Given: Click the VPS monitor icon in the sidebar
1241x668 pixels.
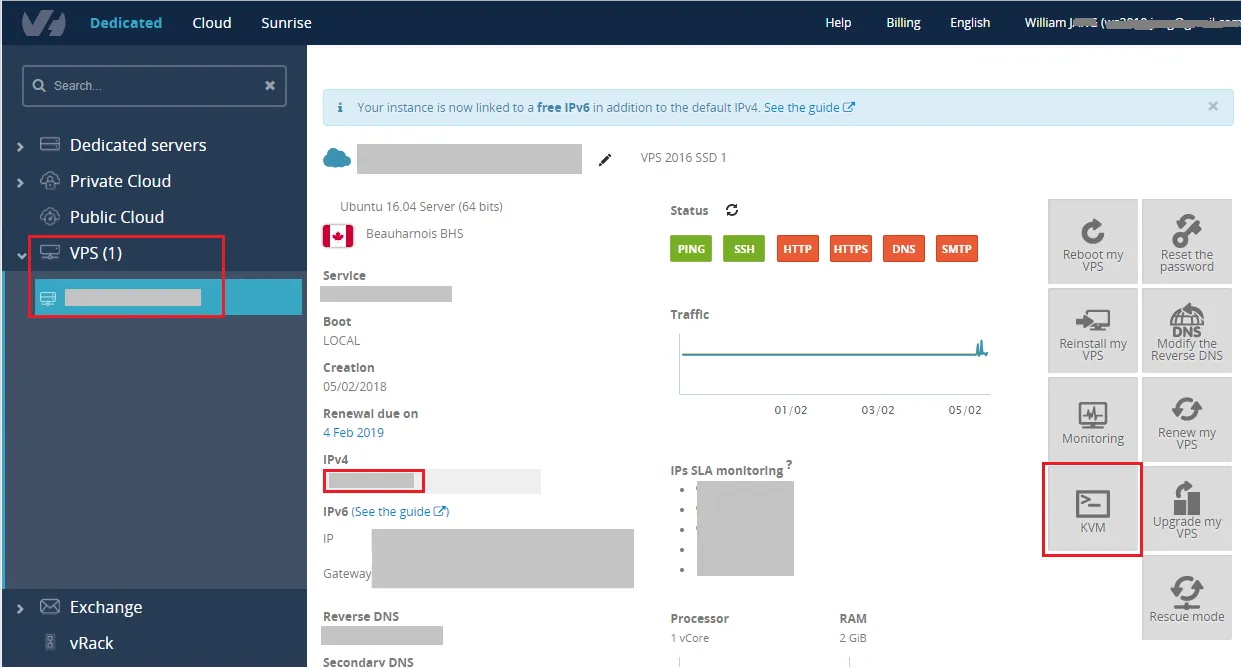Looking at the screenshot, I should [50, 253].
